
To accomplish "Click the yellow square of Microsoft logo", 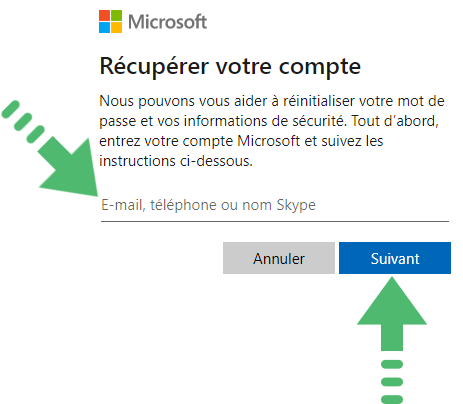I will point(116,27).
